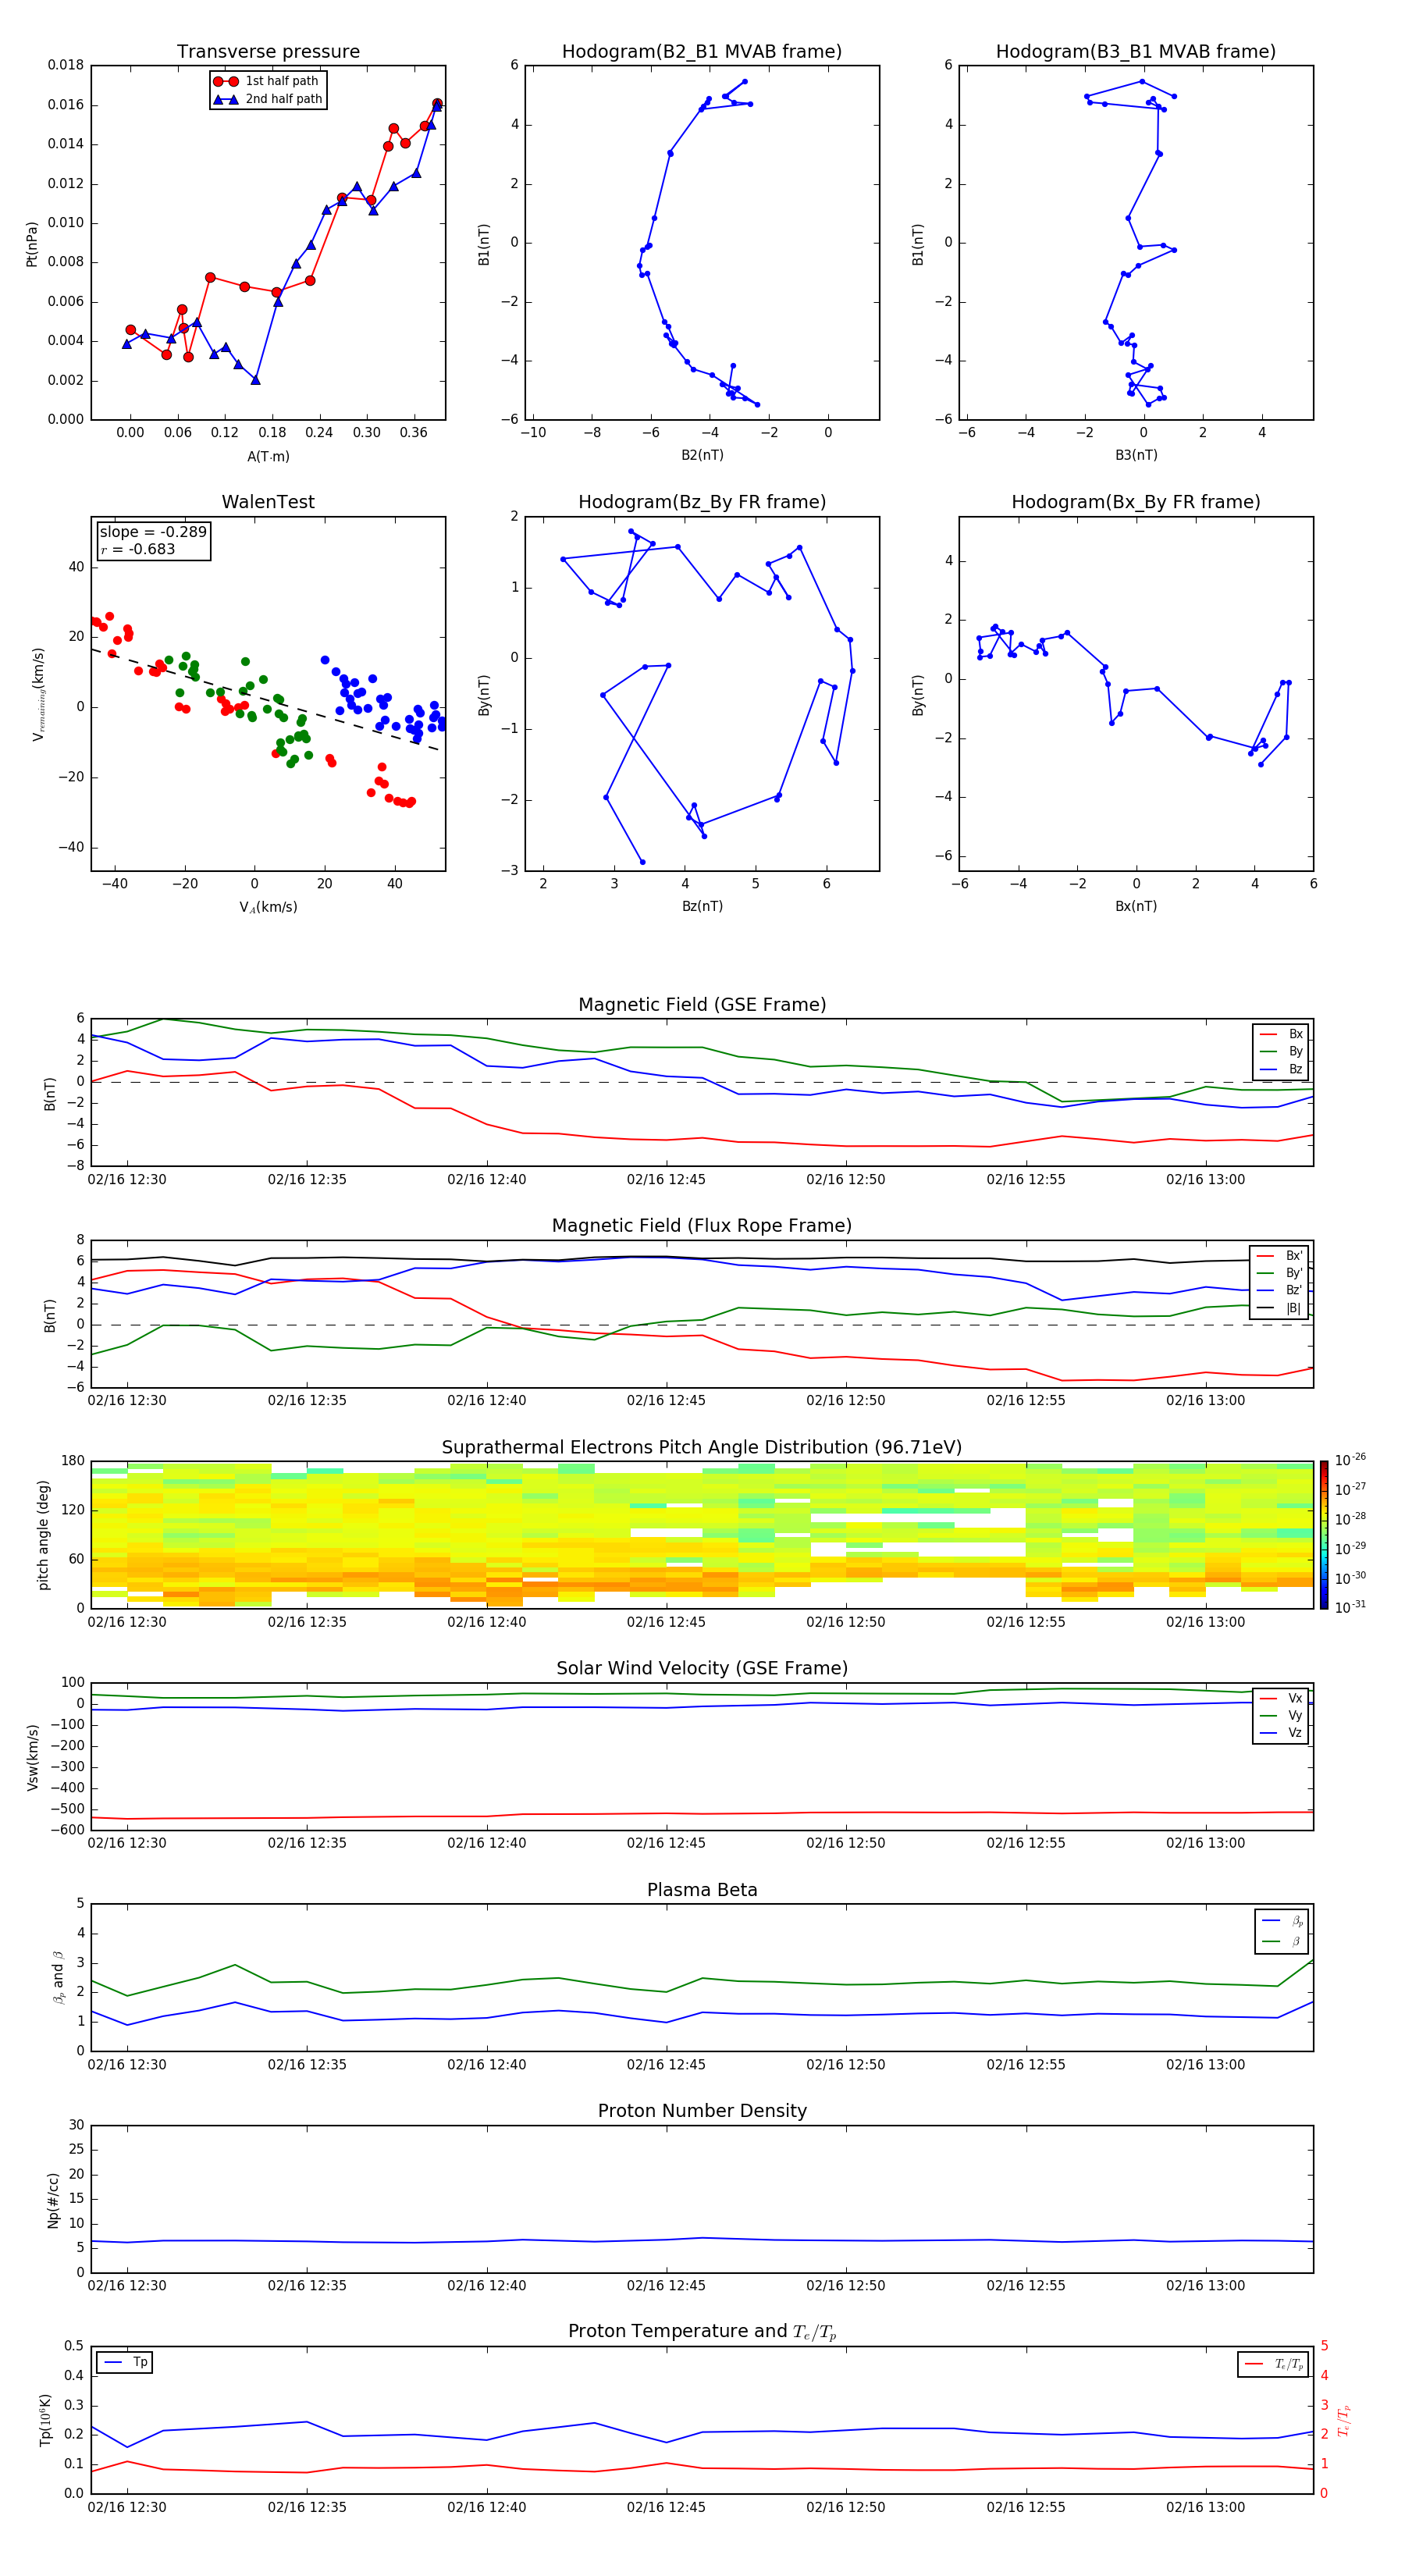Select the 'Tp' legend entry
Viewport: 1405px width, 2576px height.
(x=125, y=2363)
